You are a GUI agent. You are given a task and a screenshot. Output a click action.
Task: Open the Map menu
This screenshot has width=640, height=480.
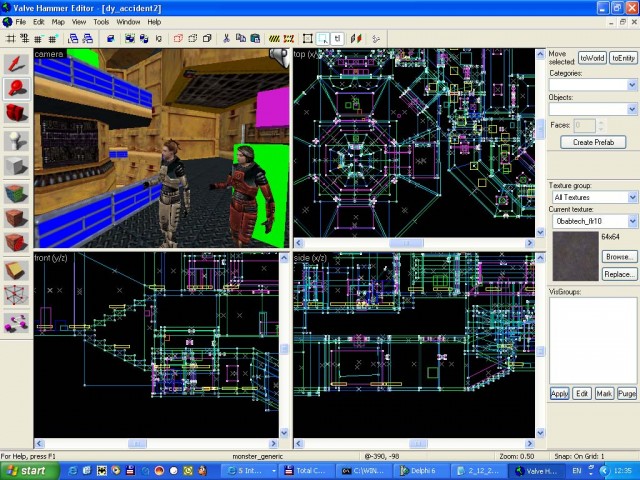(58, 22)
